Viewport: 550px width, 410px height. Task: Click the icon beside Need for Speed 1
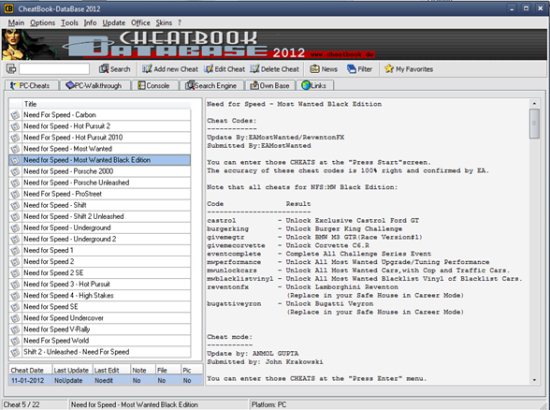(15, 250)
